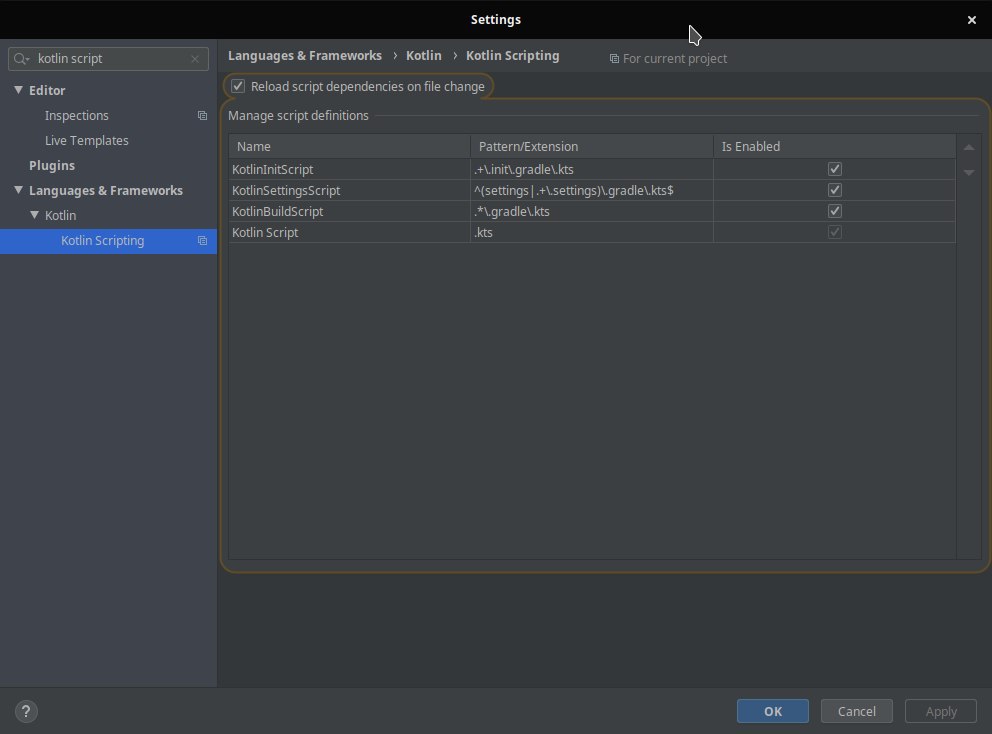Collapse the Languages & Frameworks tree node
This screenshot has height=734, width=992.
pos(18,190)
